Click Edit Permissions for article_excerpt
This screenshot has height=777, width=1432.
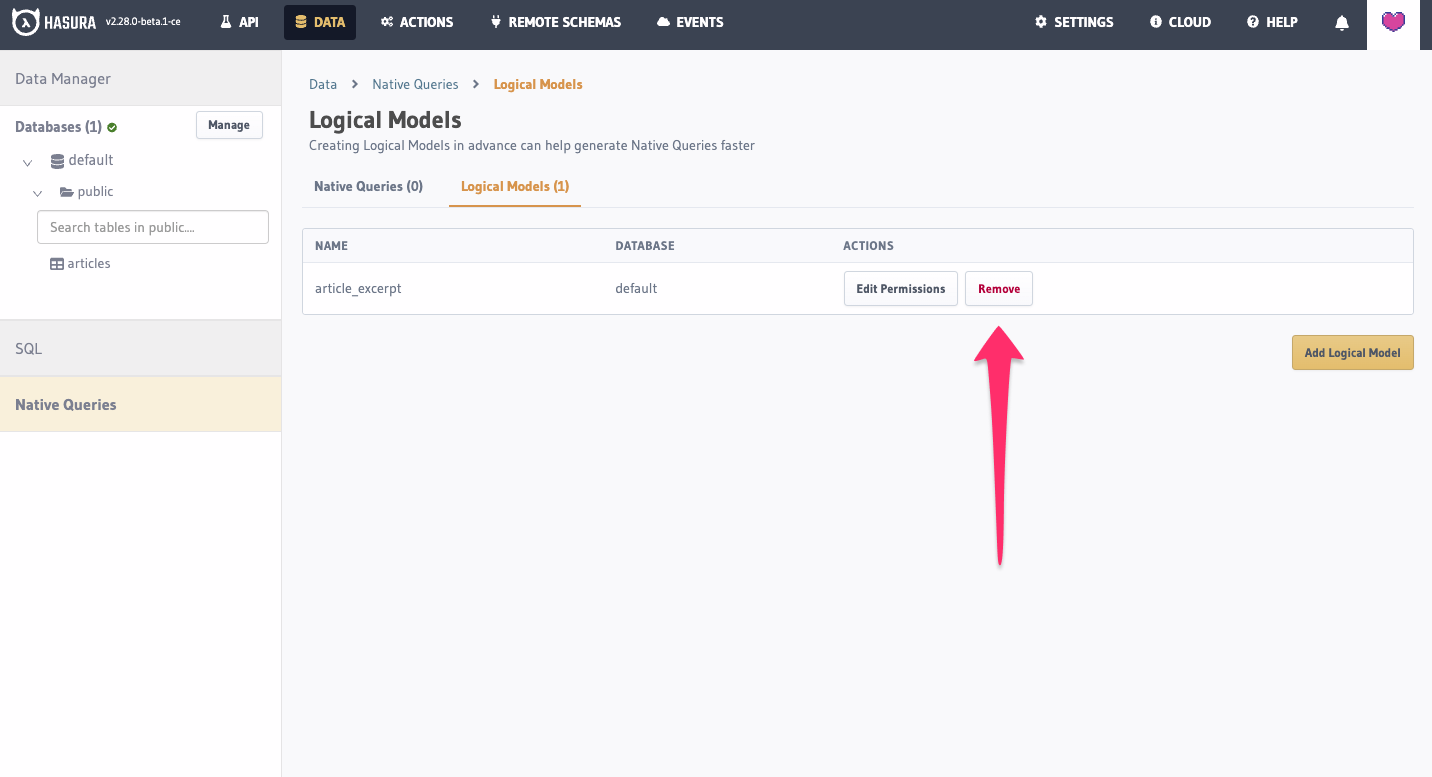900,289
